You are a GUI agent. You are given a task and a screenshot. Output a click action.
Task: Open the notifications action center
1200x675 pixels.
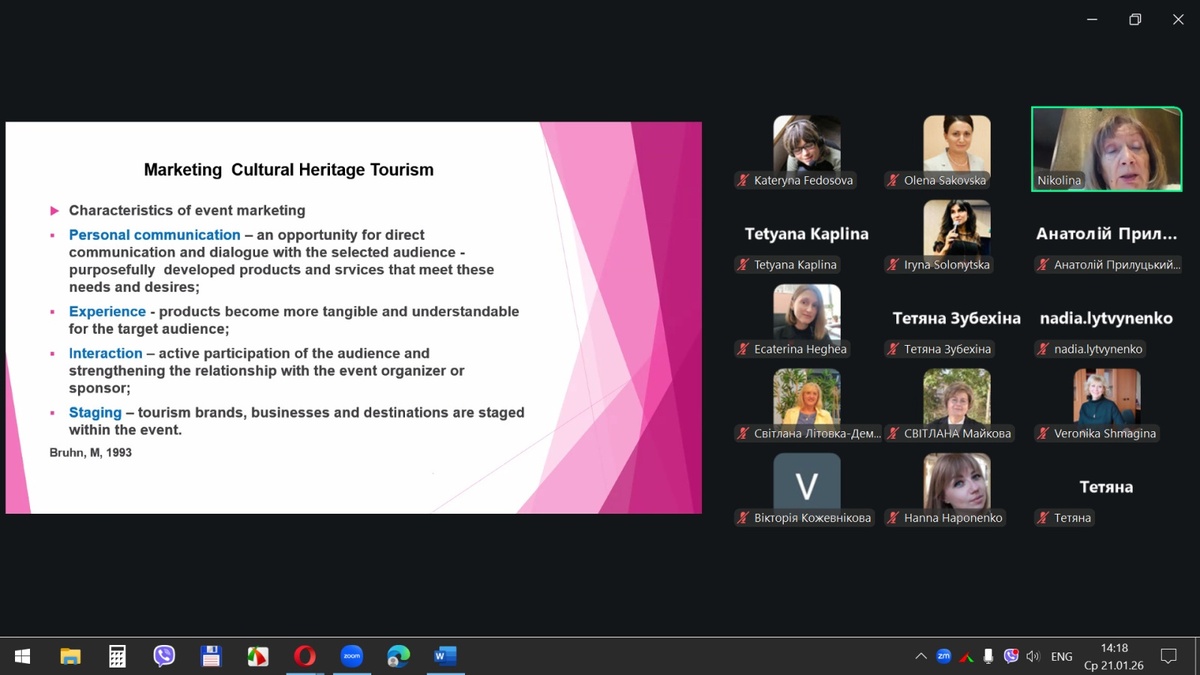click(x=1168, y=656)
